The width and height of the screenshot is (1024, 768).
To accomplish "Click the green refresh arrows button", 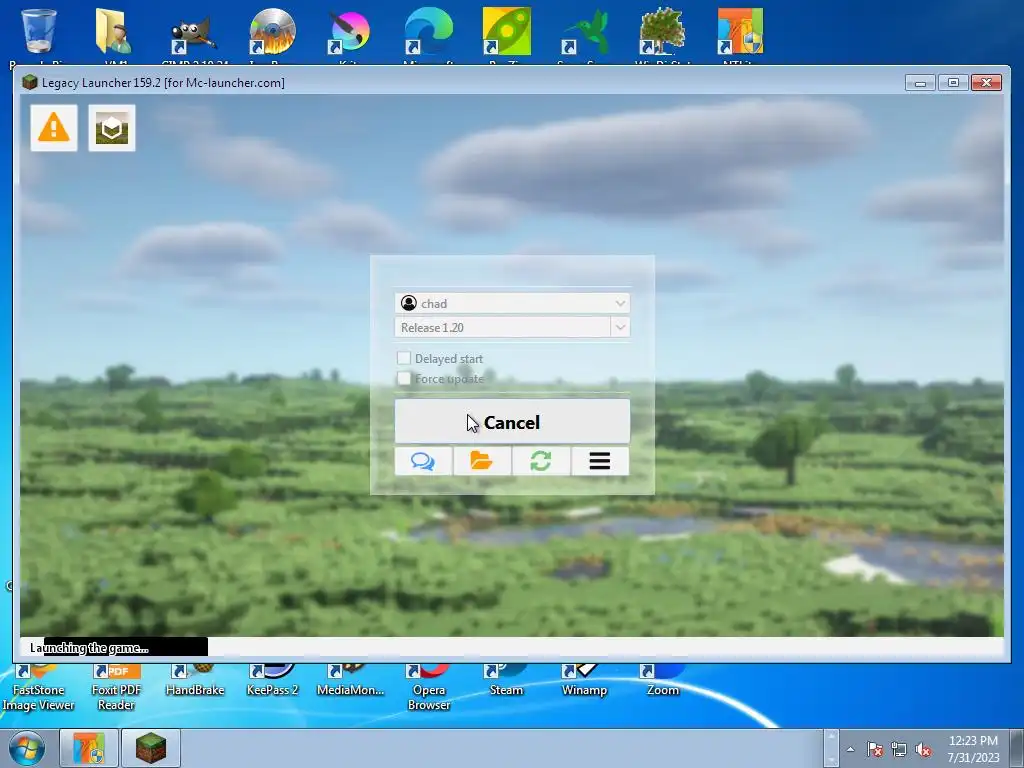I will 541,461.
